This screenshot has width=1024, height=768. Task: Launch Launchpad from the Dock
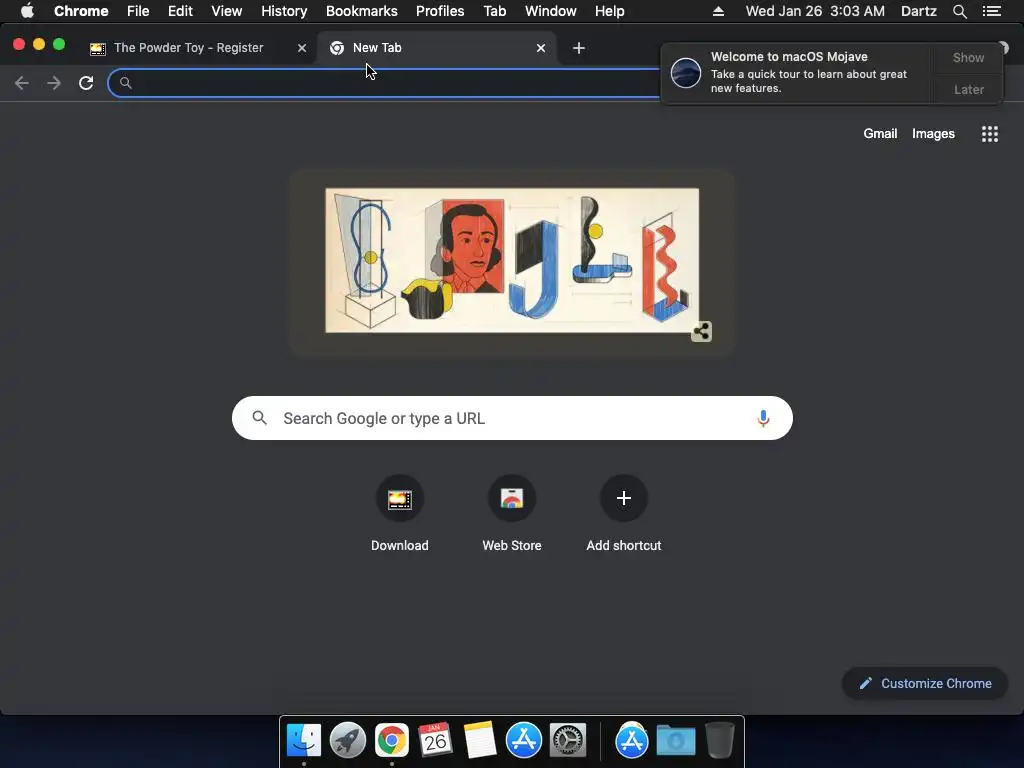(347, 741)
